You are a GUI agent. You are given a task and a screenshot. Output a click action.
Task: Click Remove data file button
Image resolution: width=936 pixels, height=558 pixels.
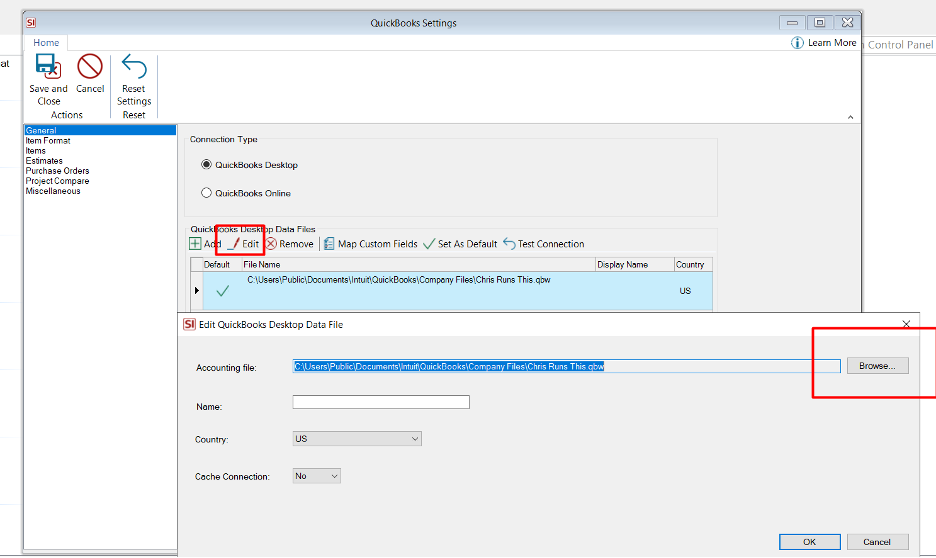tap(290, 243)
